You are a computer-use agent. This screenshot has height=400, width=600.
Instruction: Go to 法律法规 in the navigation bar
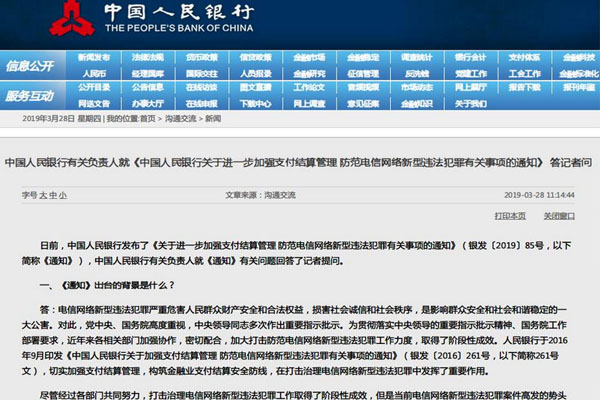(148, 57)
